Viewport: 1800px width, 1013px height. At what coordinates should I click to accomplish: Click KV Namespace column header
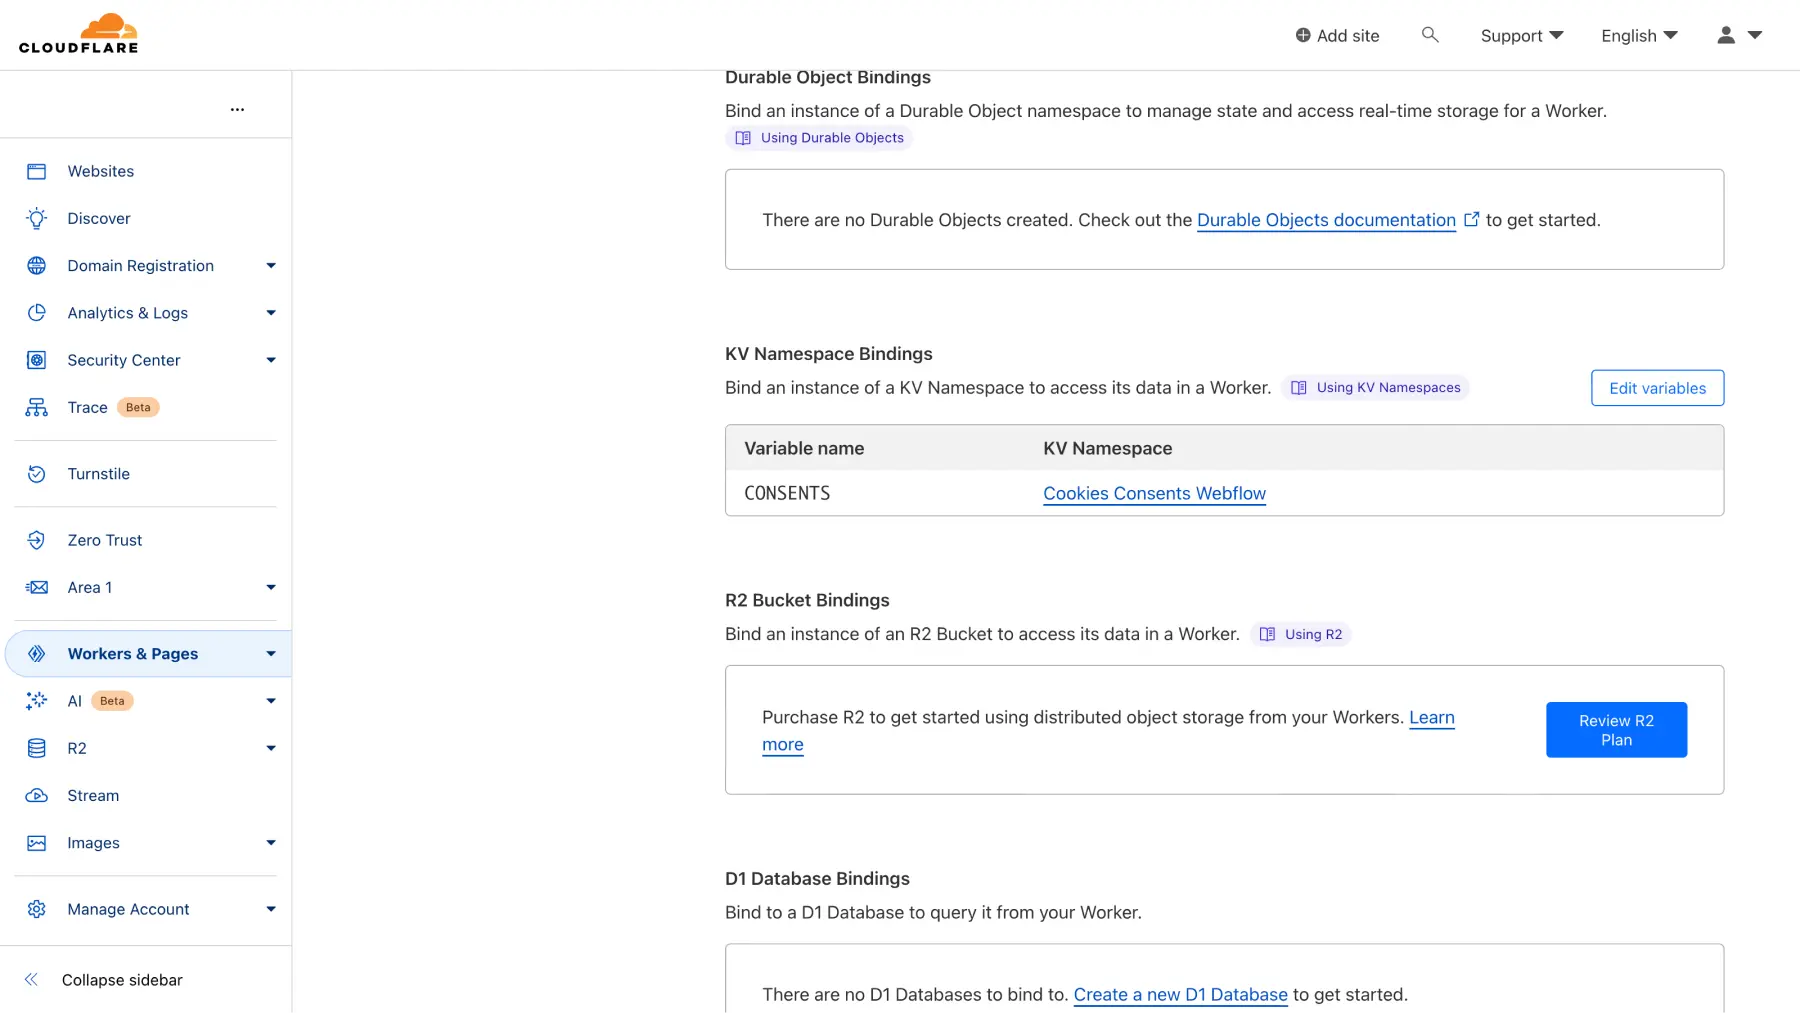coord(1108,449)
